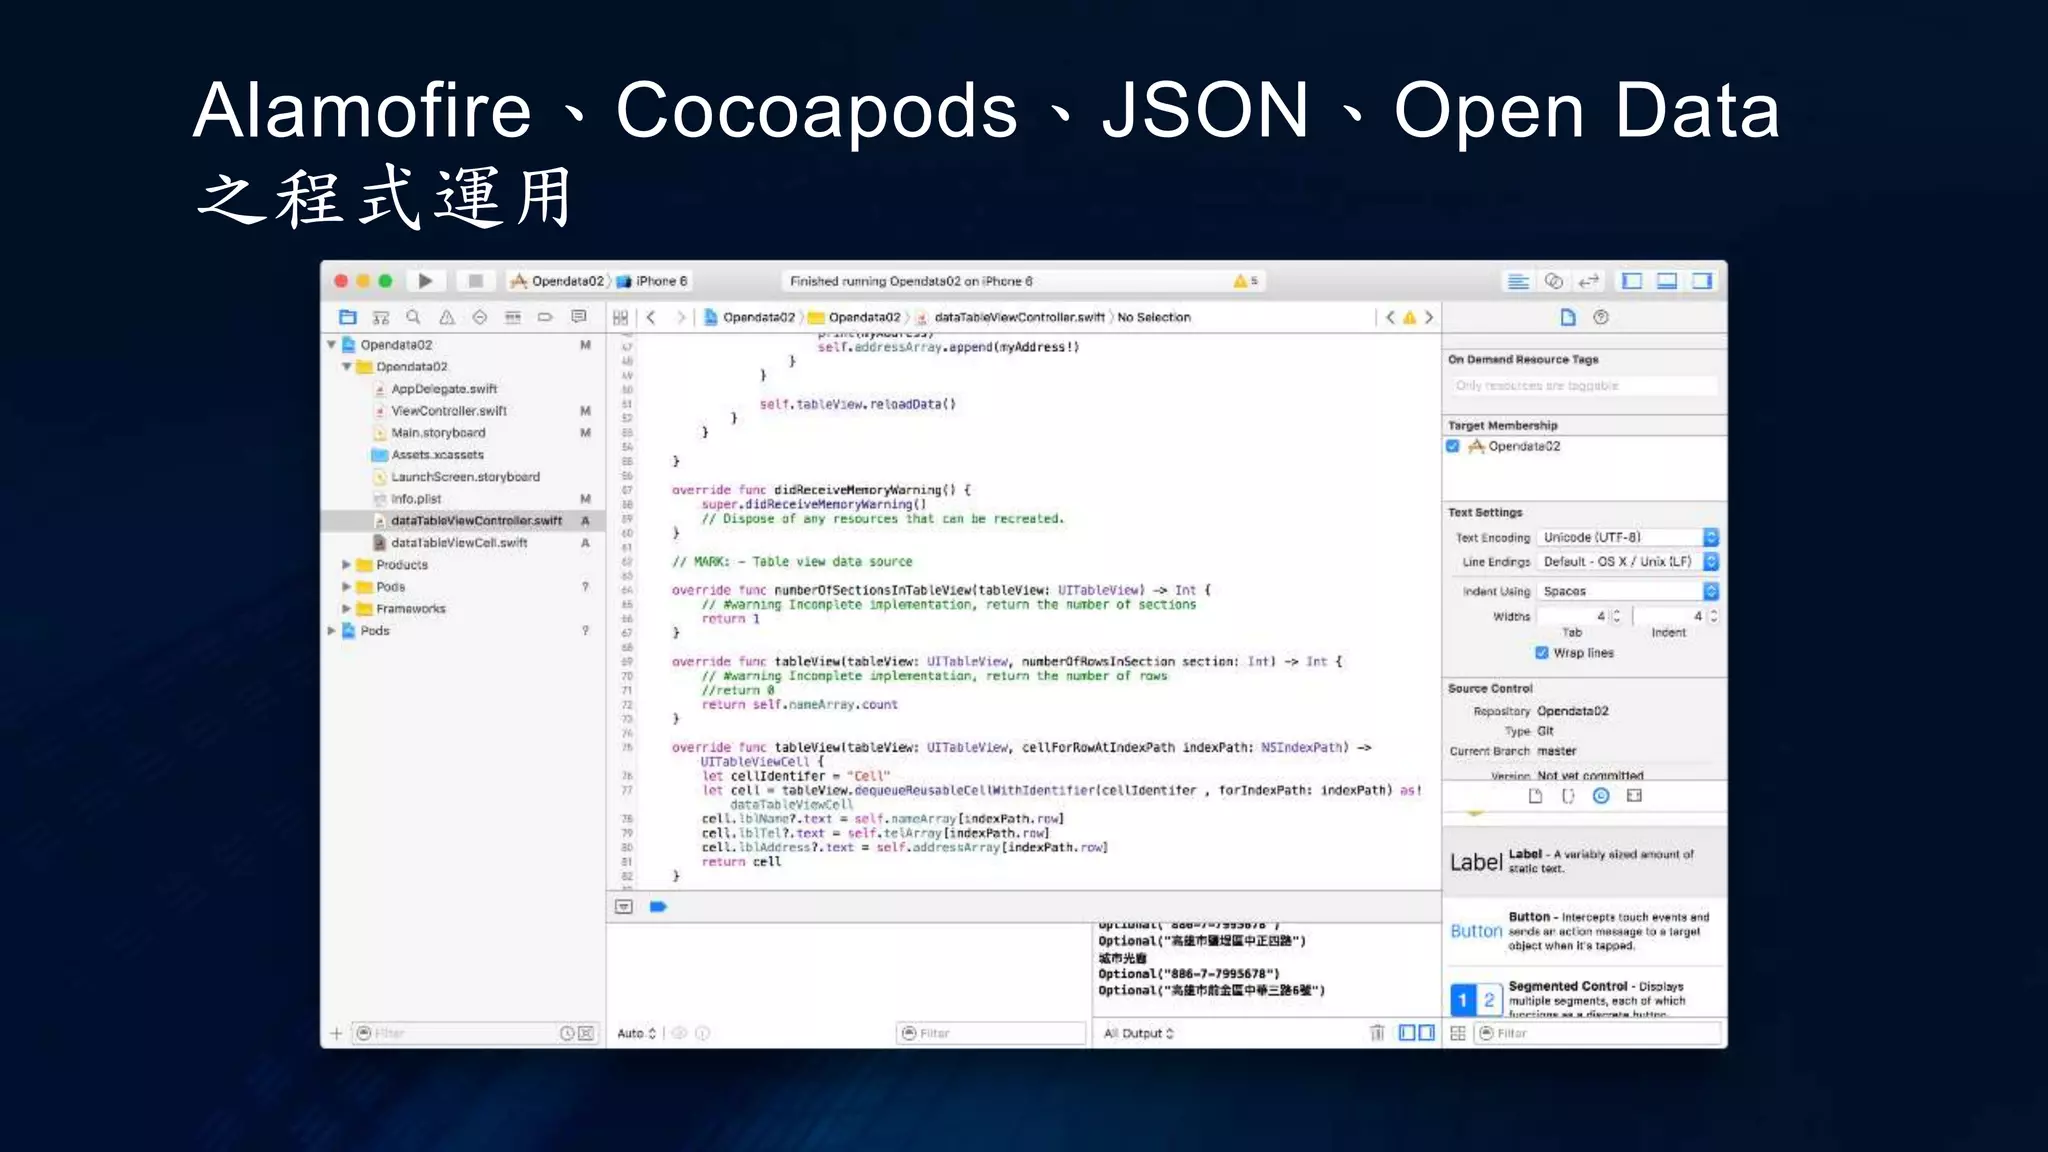Image resolution: width=2048 pixels, height=1152 pixels.
Task: Show the warnings indicator in the activity bar
Action: (1246, 281)
